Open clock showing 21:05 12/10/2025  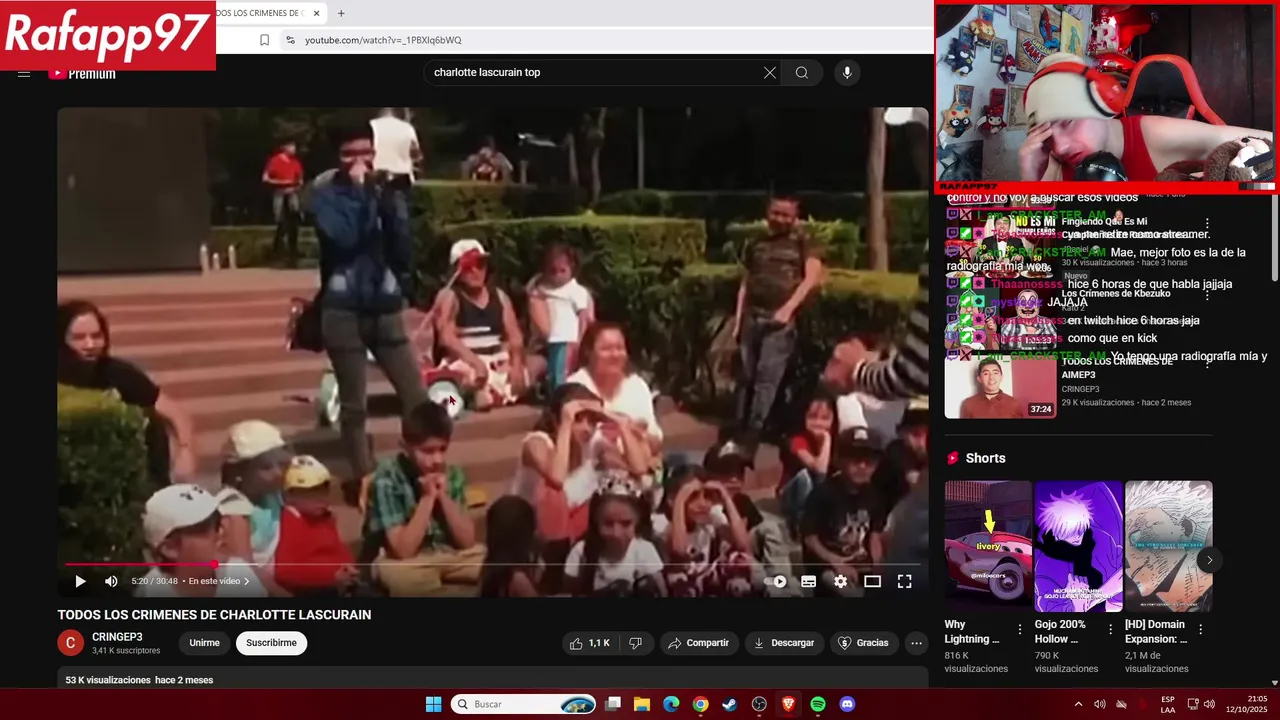(x=1248, y=704)
